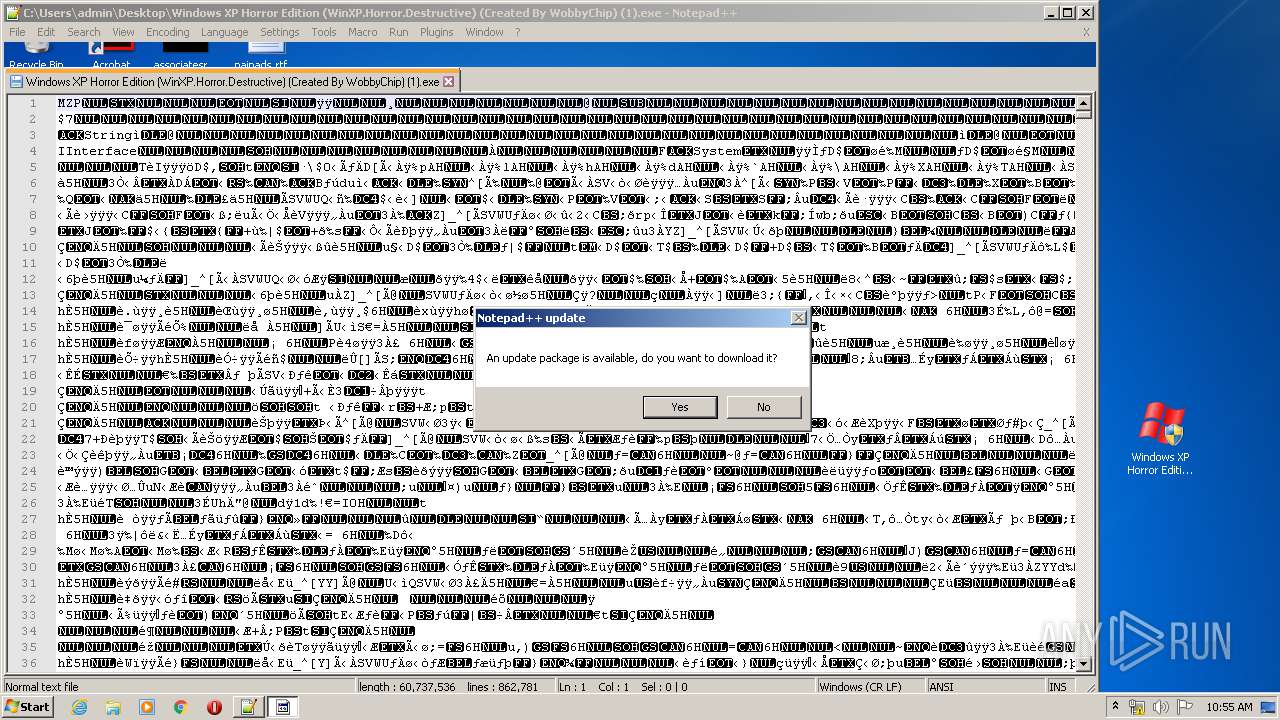The width and height of the screenshot is (1280, 720).
Task: Click the MZP text on line 1
Action: [x=70, y=103]
